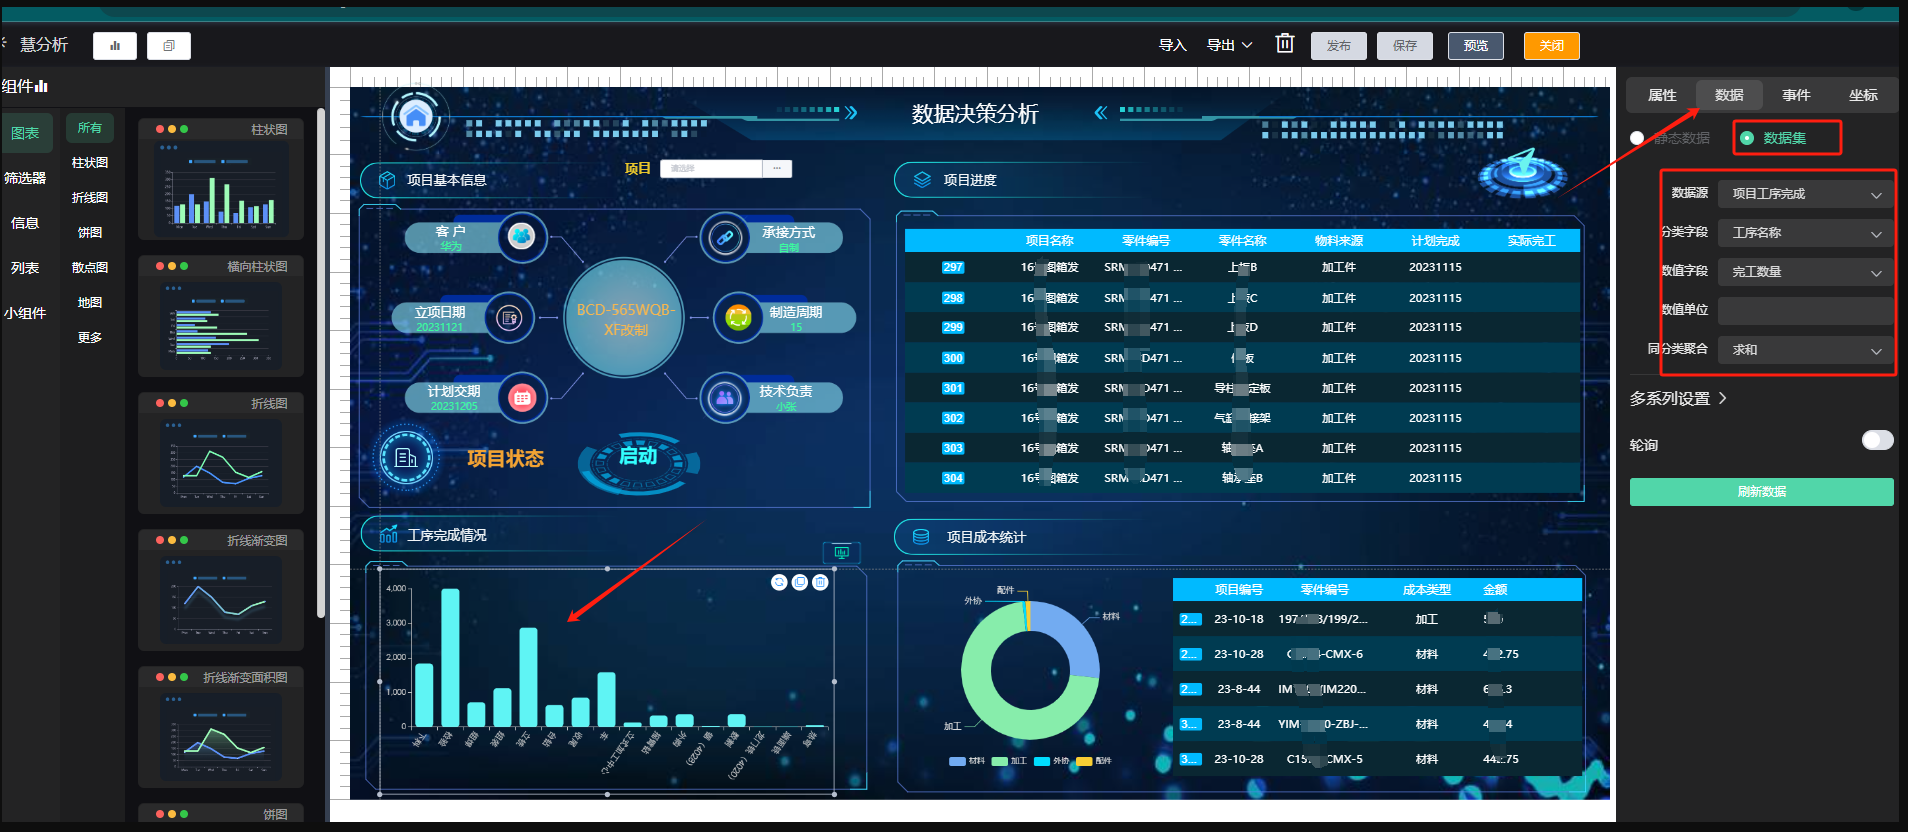Click the 立项日期 circular icon
Viewport: 1908px width, 832px height.
(509, 318)
